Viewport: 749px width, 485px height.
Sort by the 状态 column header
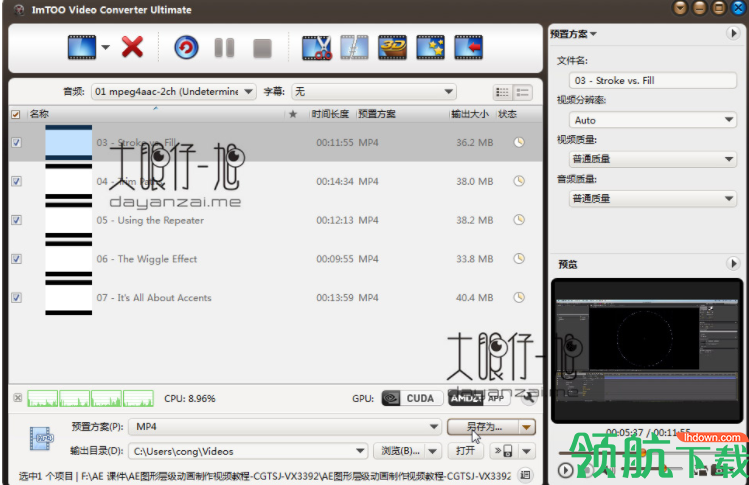(x=507, y=114)
